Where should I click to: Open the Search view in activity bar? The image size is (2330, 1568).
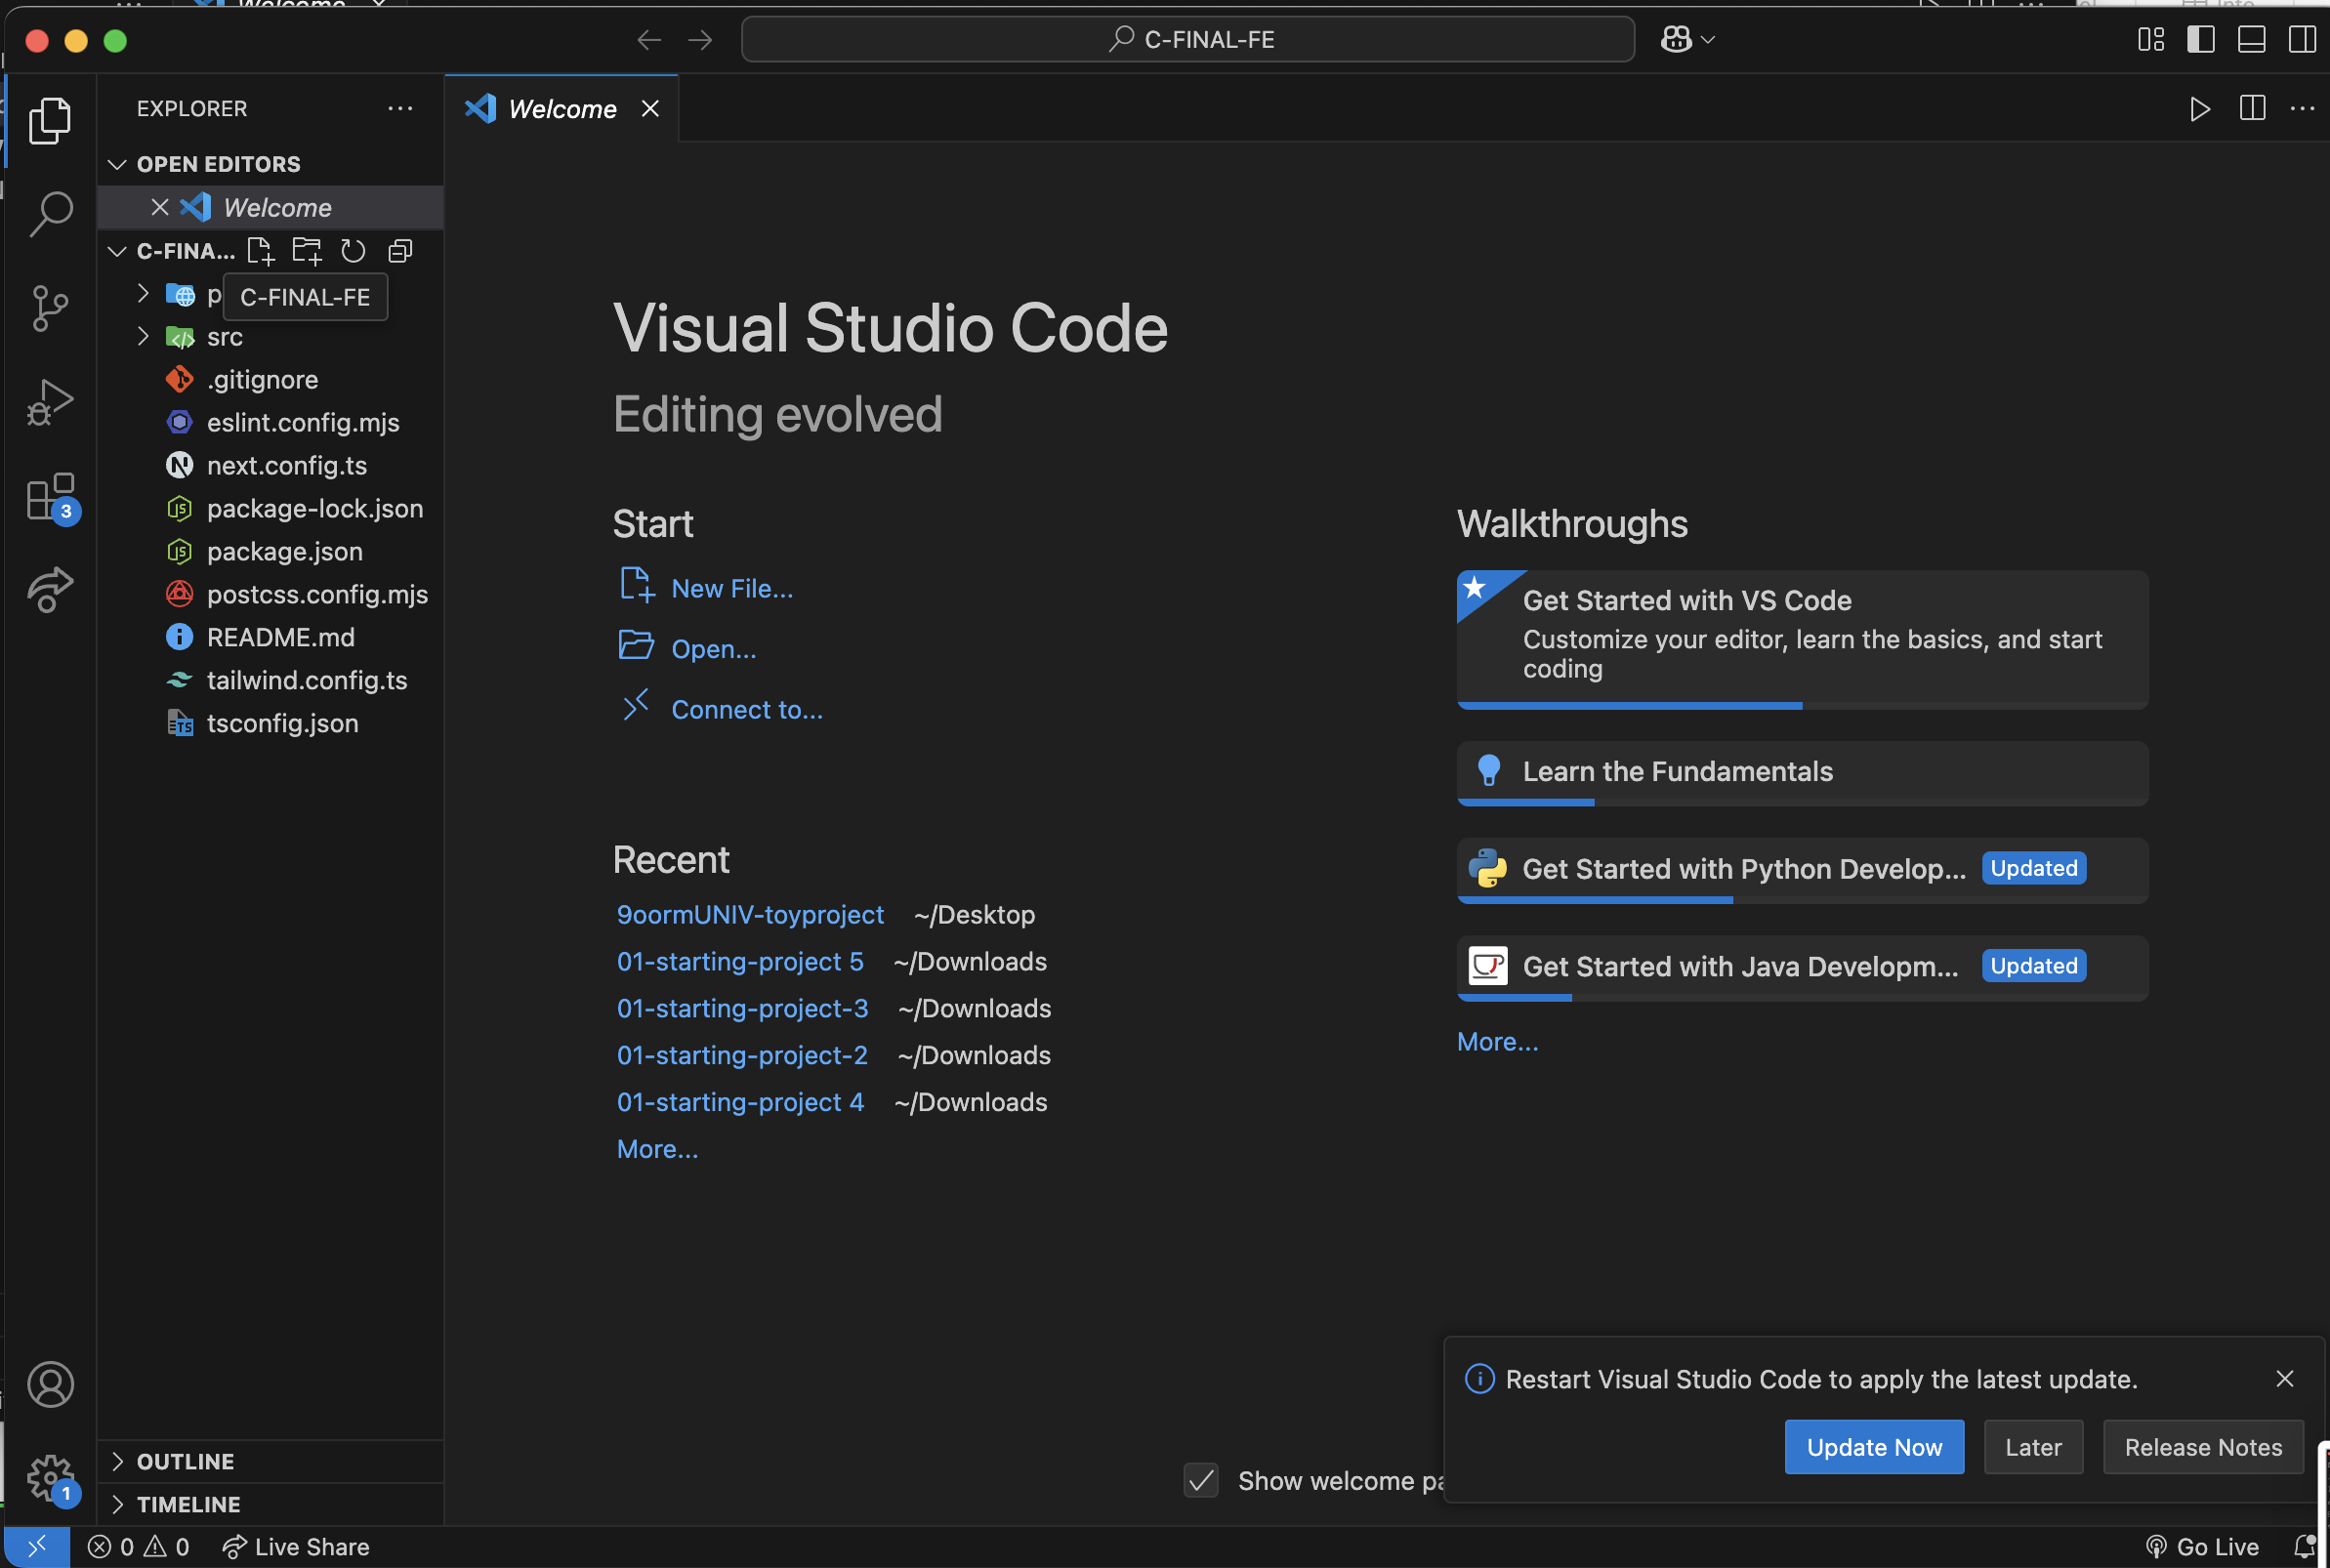point(50,213)
